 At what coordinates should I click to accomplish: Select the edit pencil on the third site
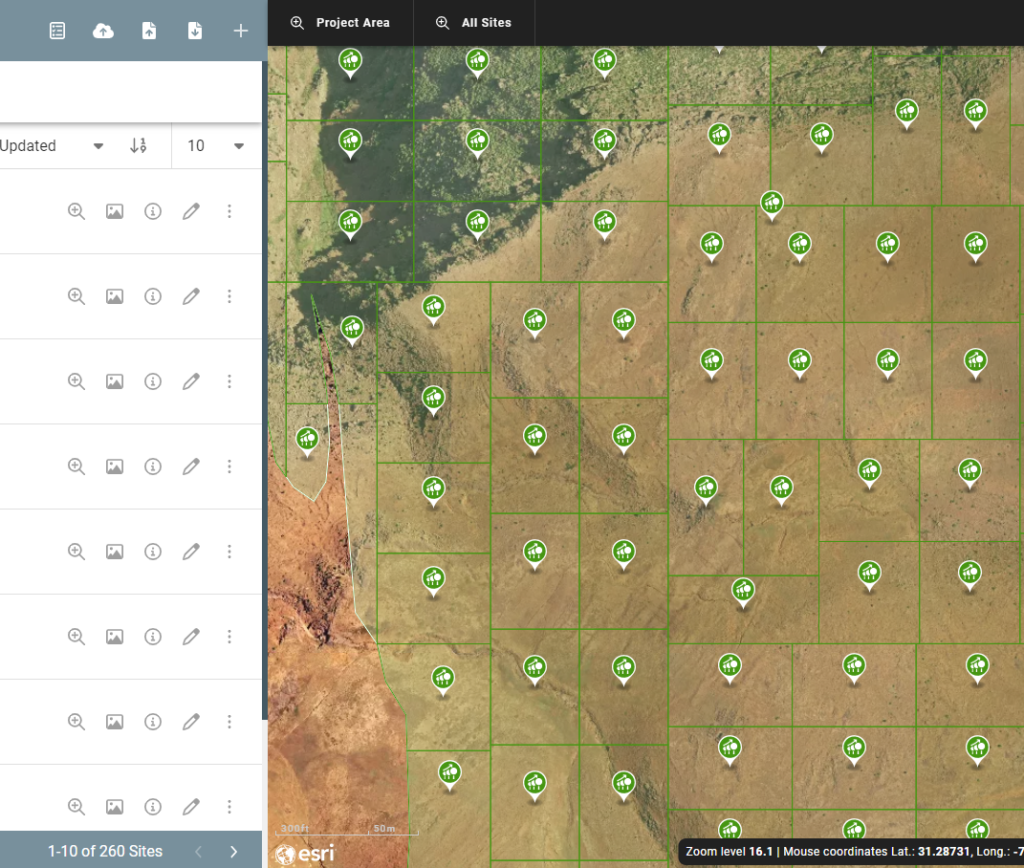[x=191, y=381]
